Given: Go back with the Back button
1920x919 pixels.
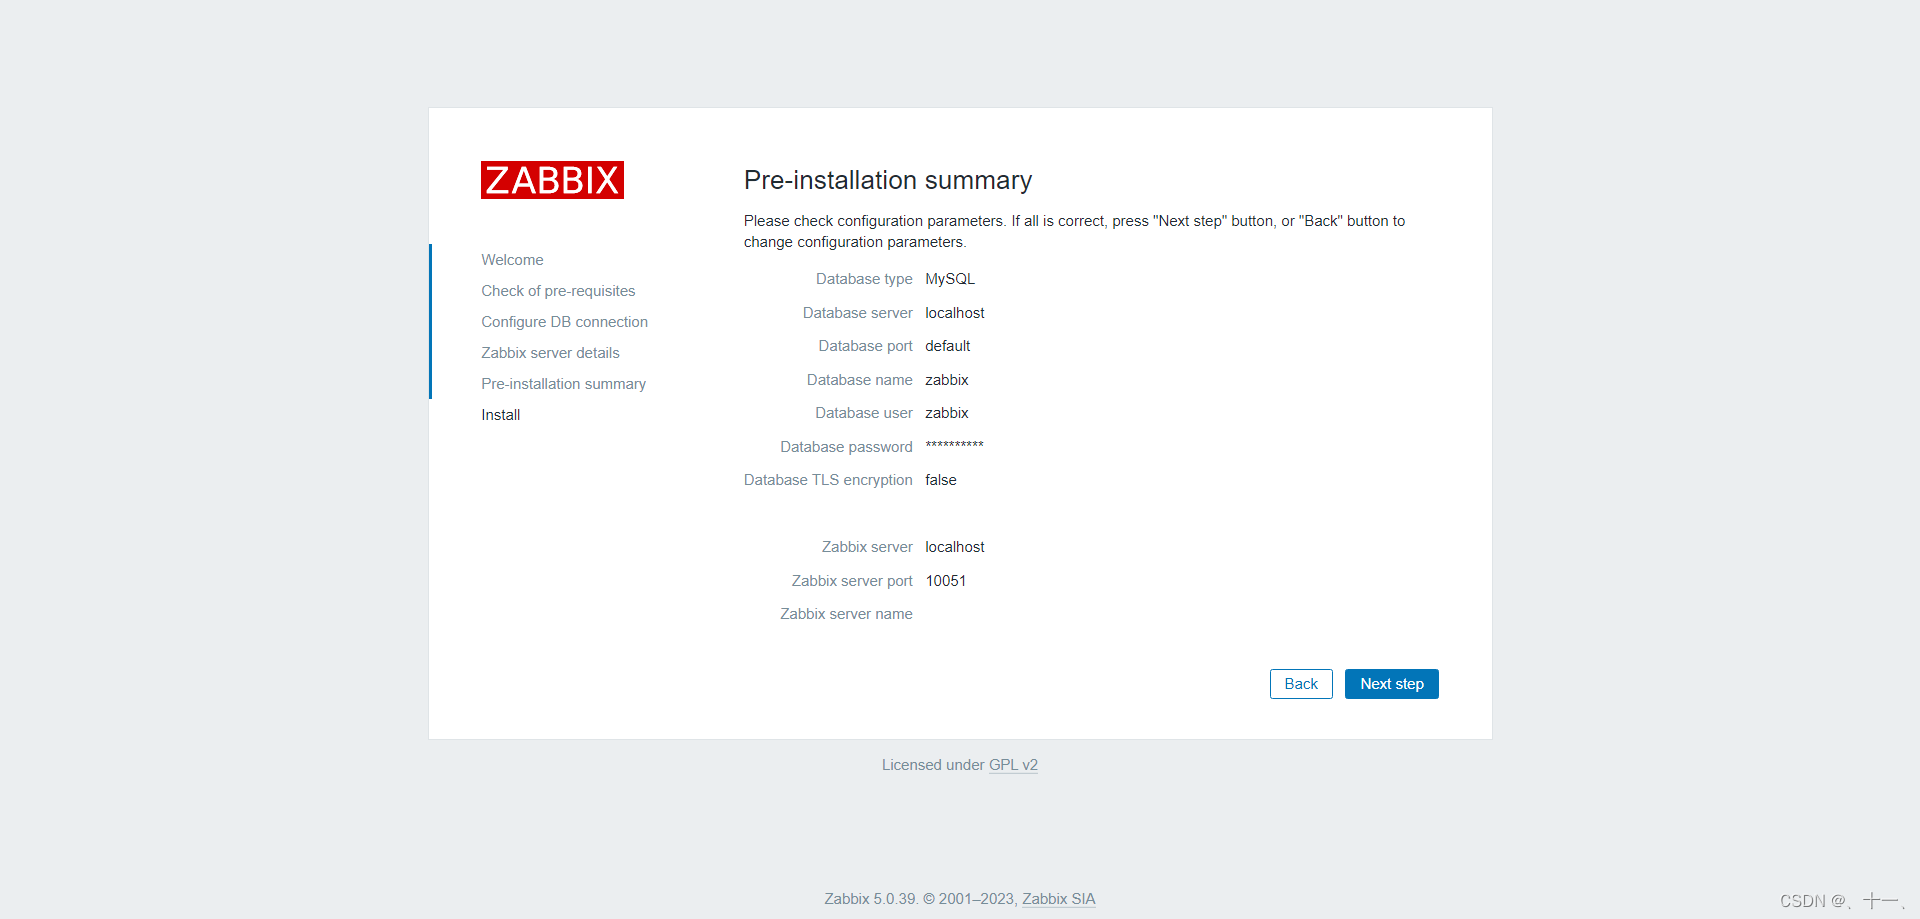Looking at the screenshot, I should click(x=1301, y=684).
